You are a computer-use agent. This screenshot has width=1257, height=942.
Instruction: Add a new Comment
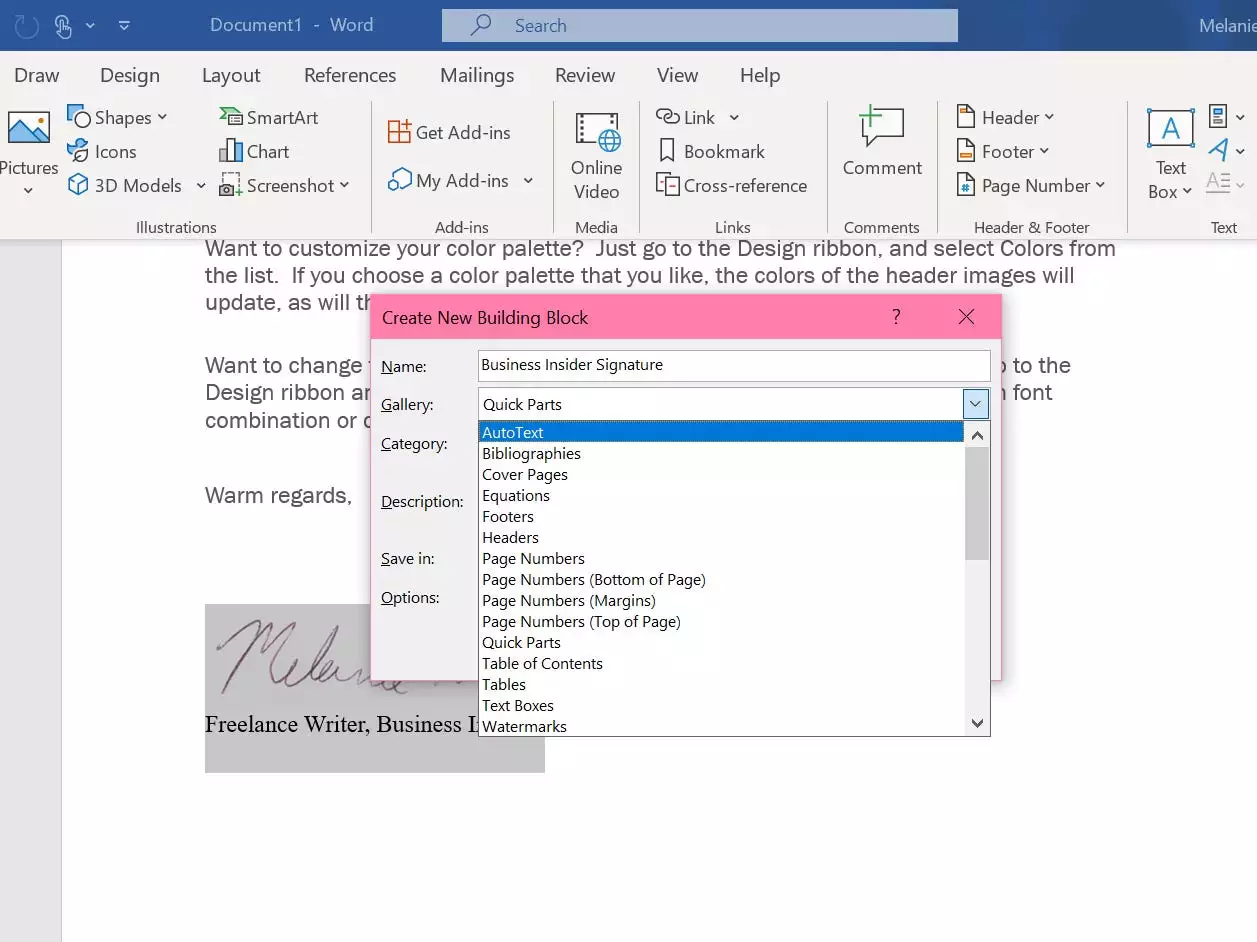tap(881, 143)
